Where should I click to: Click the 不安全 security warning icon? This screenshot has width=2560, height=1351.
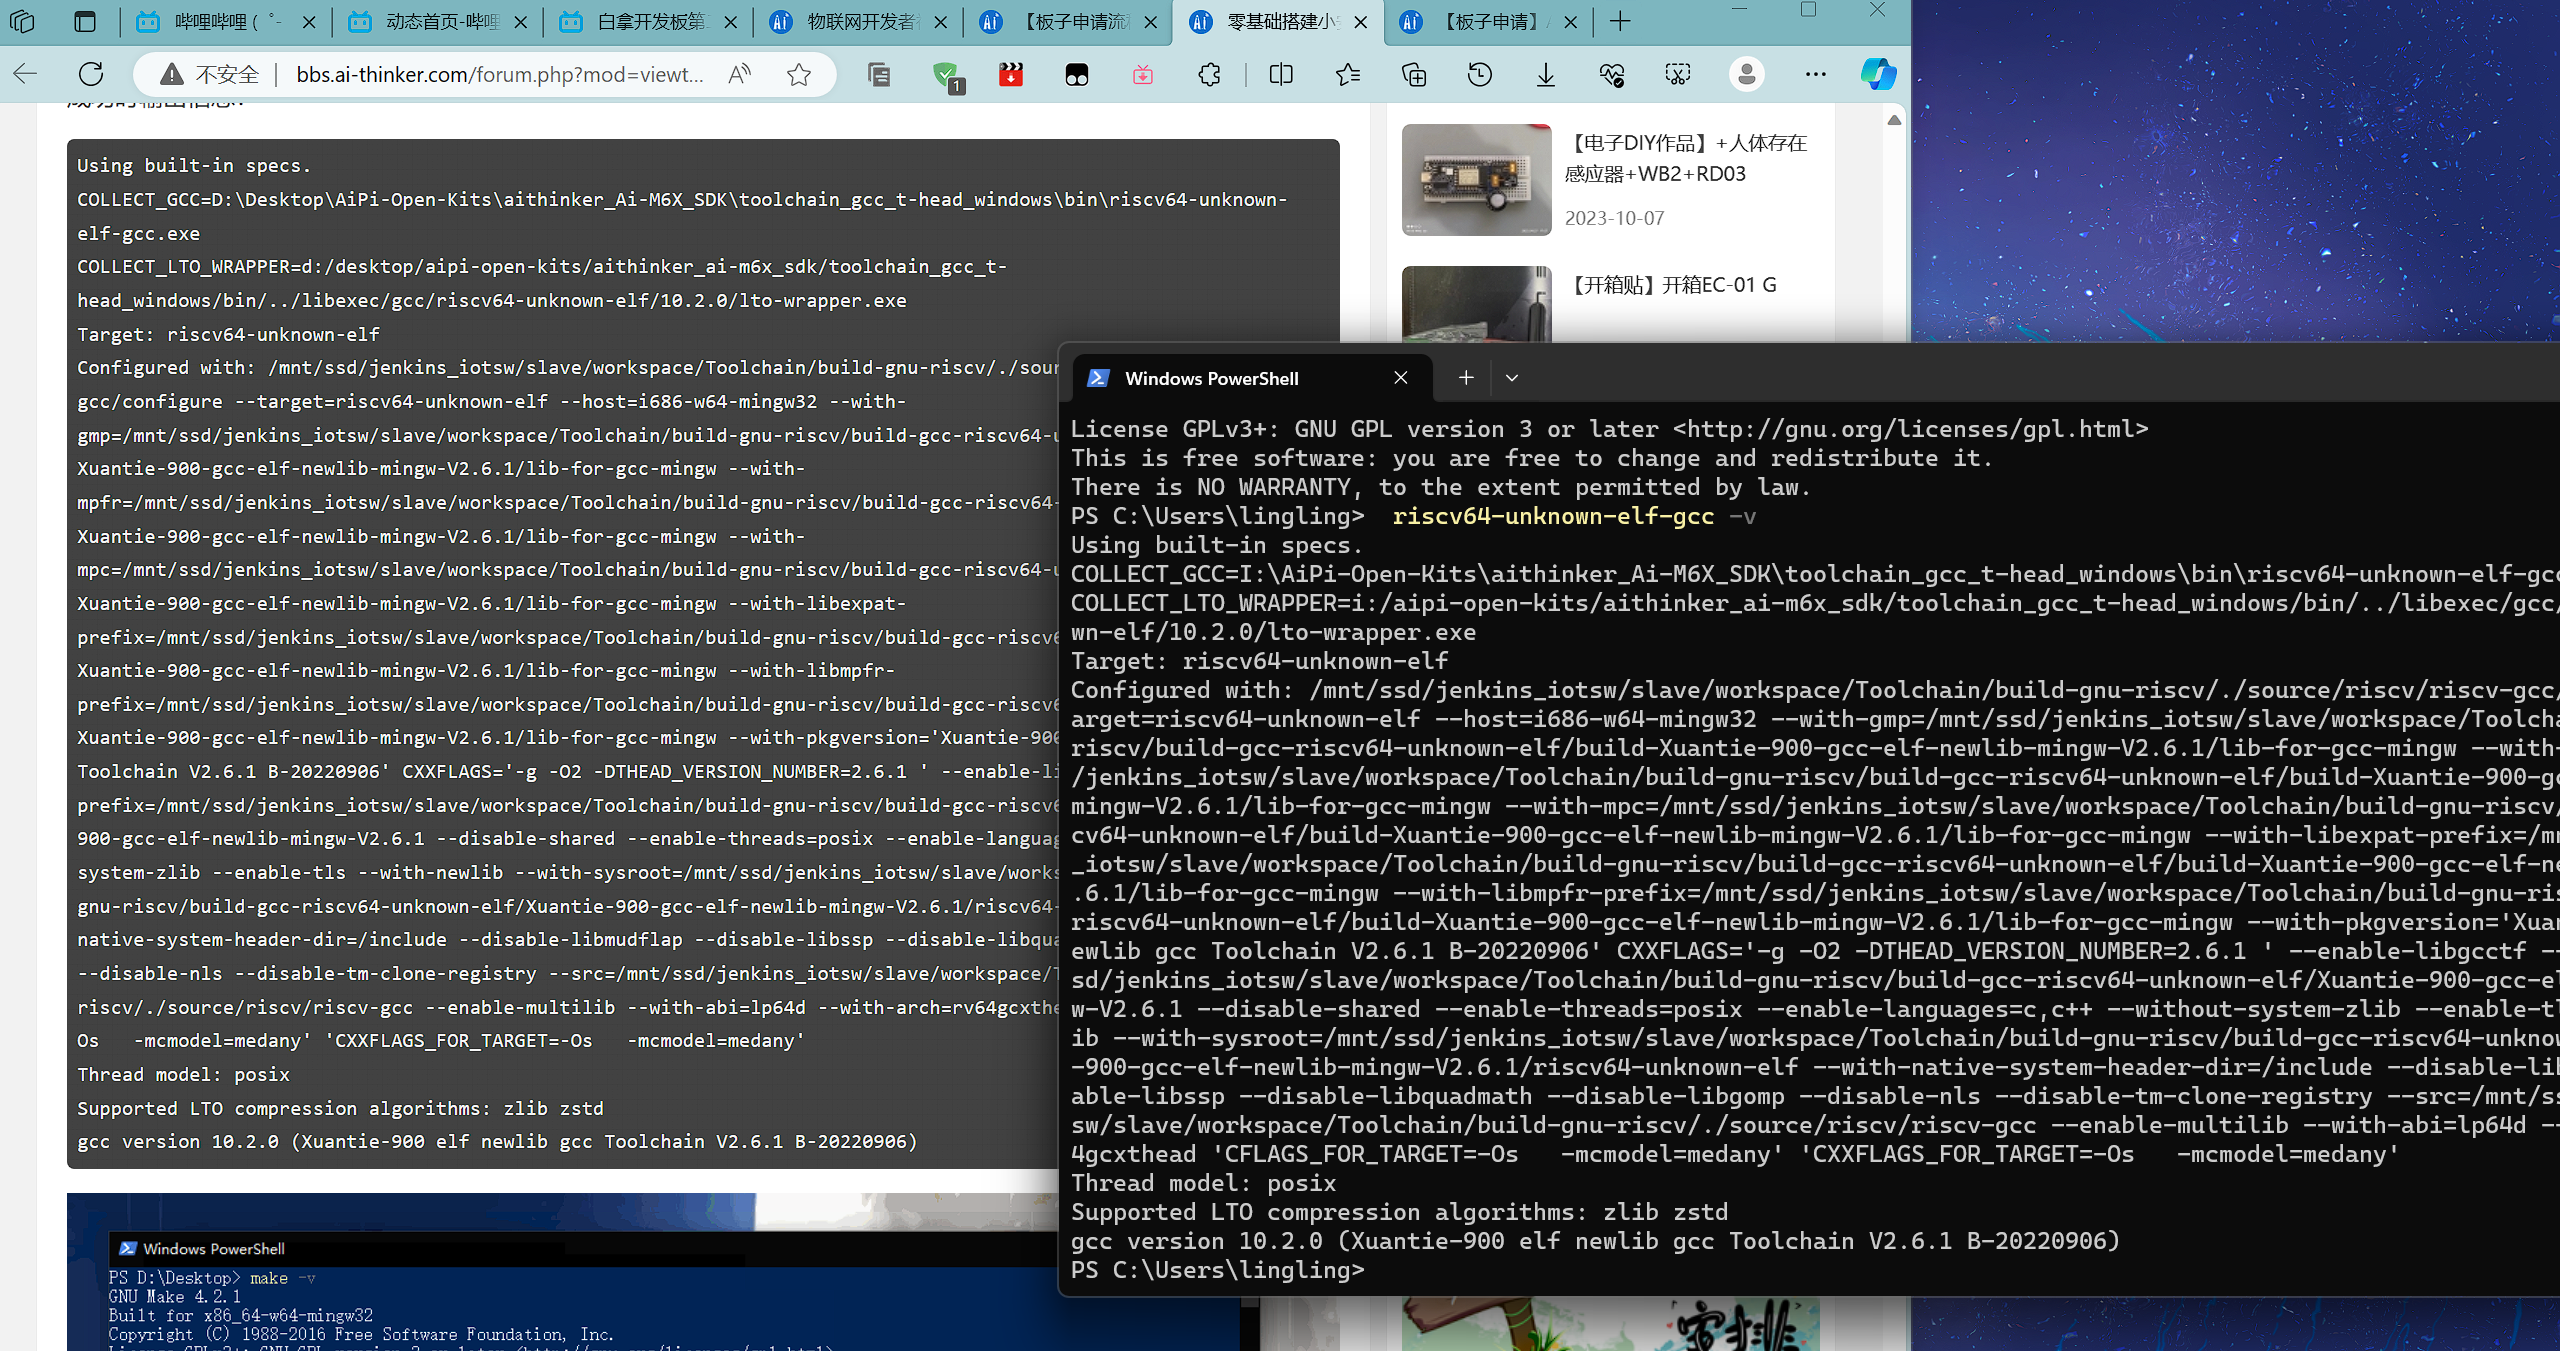pyautogui.click(x=172, y=74)
